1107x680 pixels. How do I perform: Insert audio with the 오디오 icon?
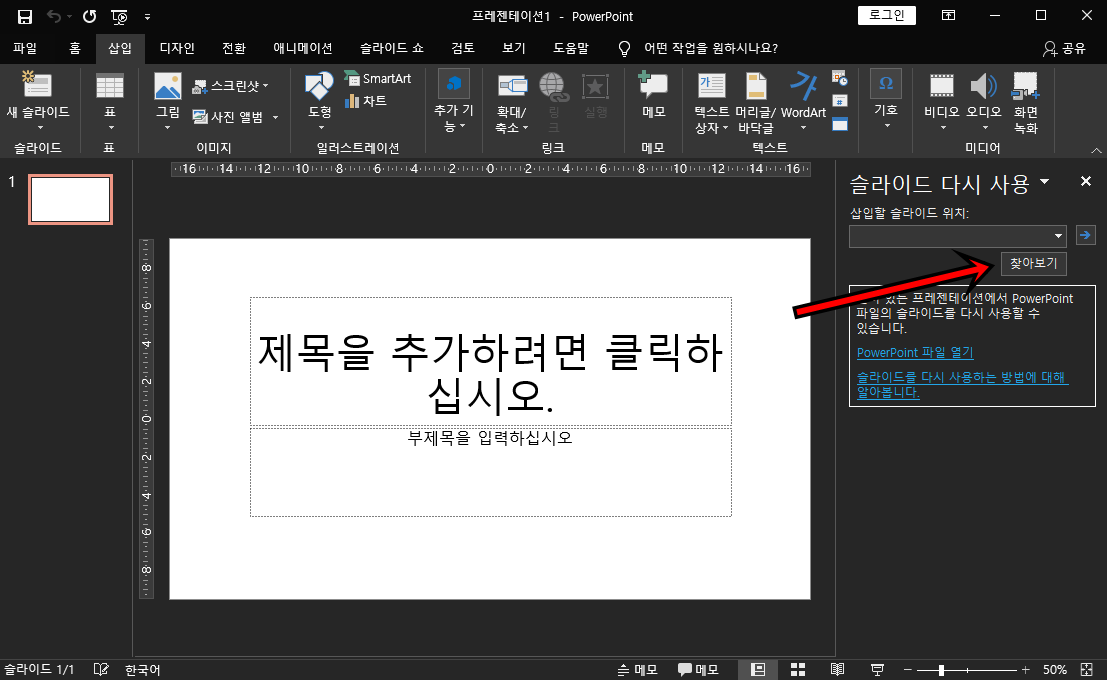coord(983,86)
